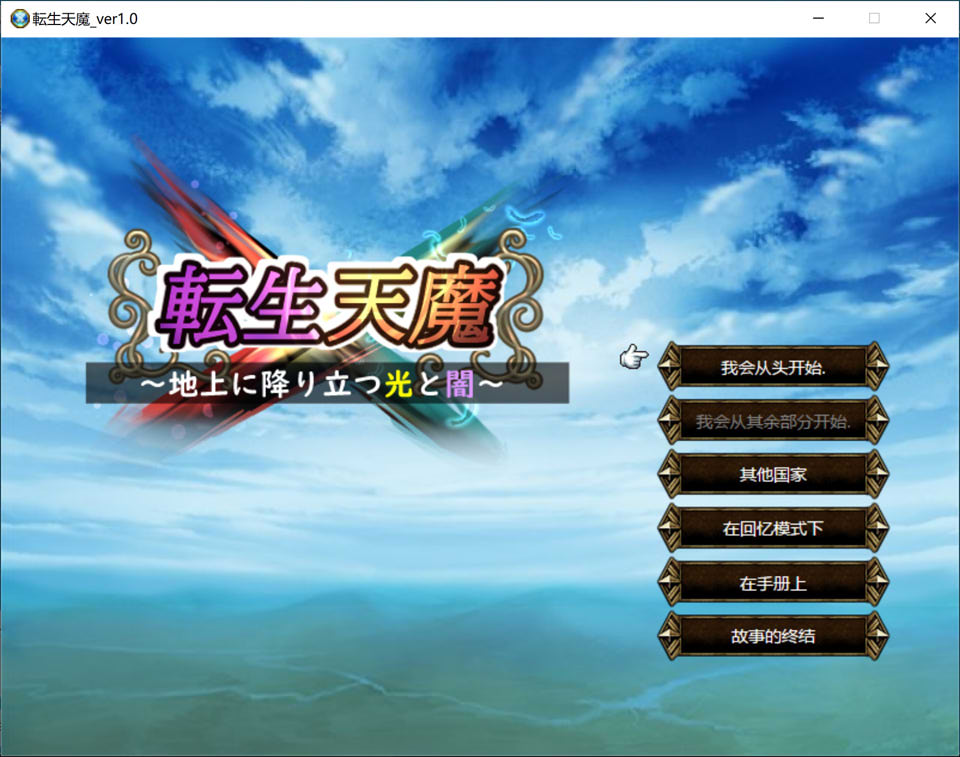Click the game icon in title bar
The image size is (960, 757).
coord(20,18)
